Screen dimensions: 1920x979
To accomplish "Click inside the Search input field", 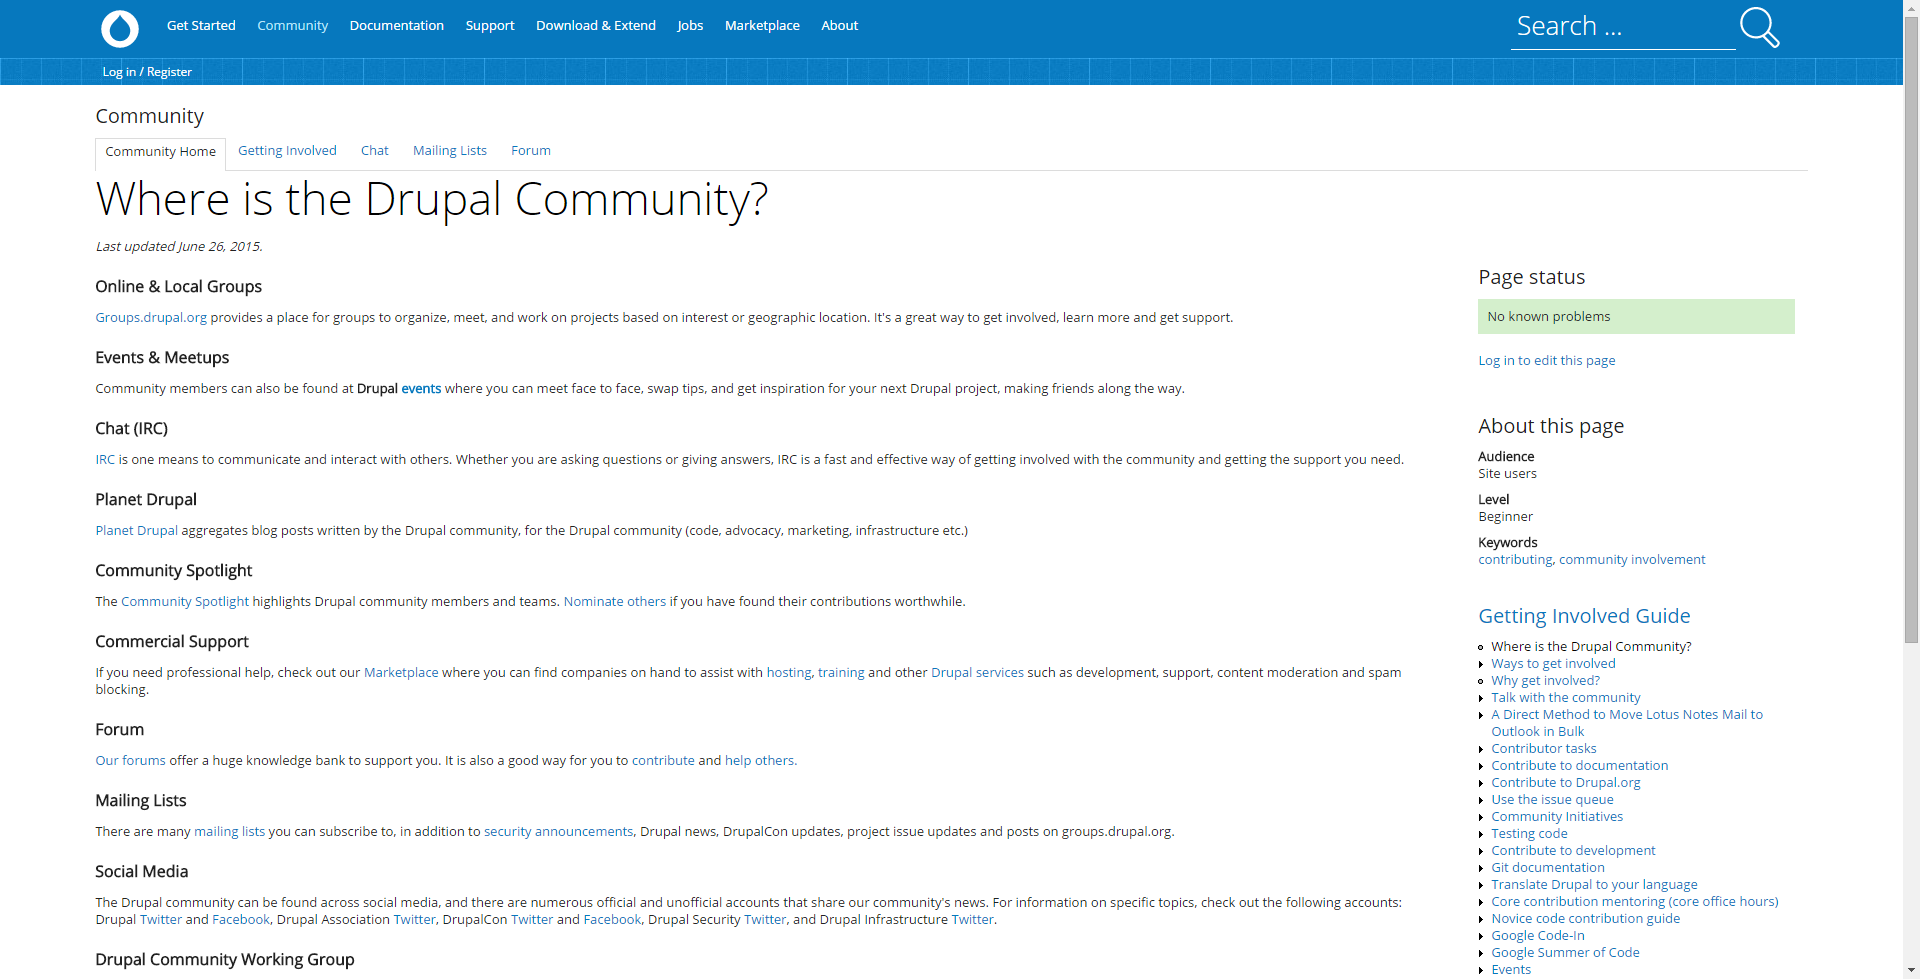I will (x=1620, y=26).
